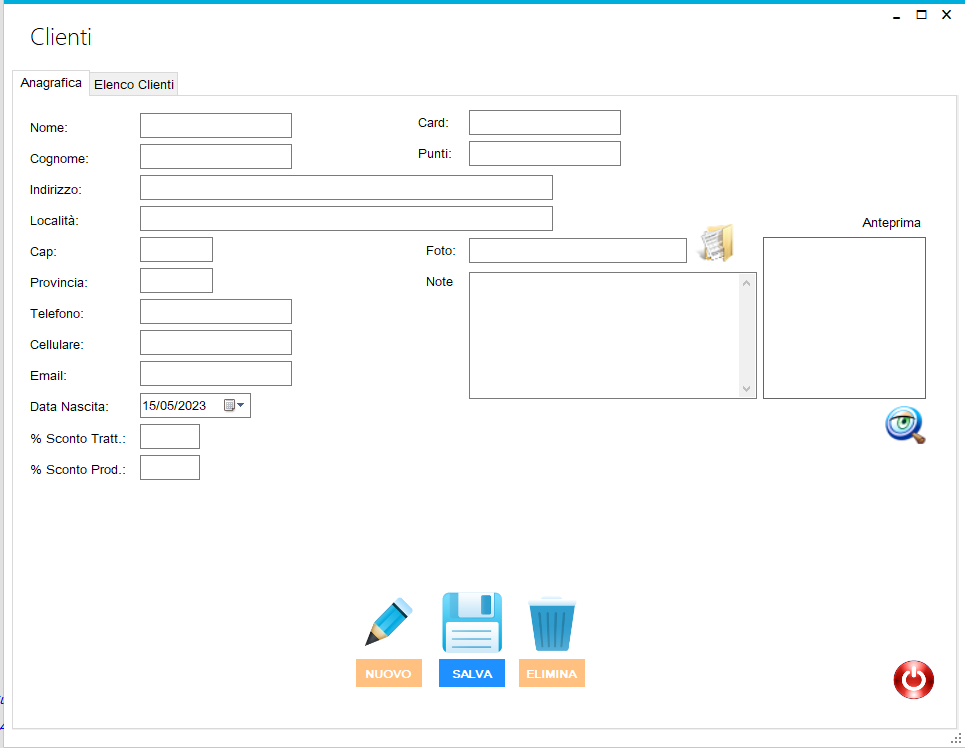This screenshot has height=748, width=965.
Task: Click the trash bin delete icon
Action: [552, 624]
